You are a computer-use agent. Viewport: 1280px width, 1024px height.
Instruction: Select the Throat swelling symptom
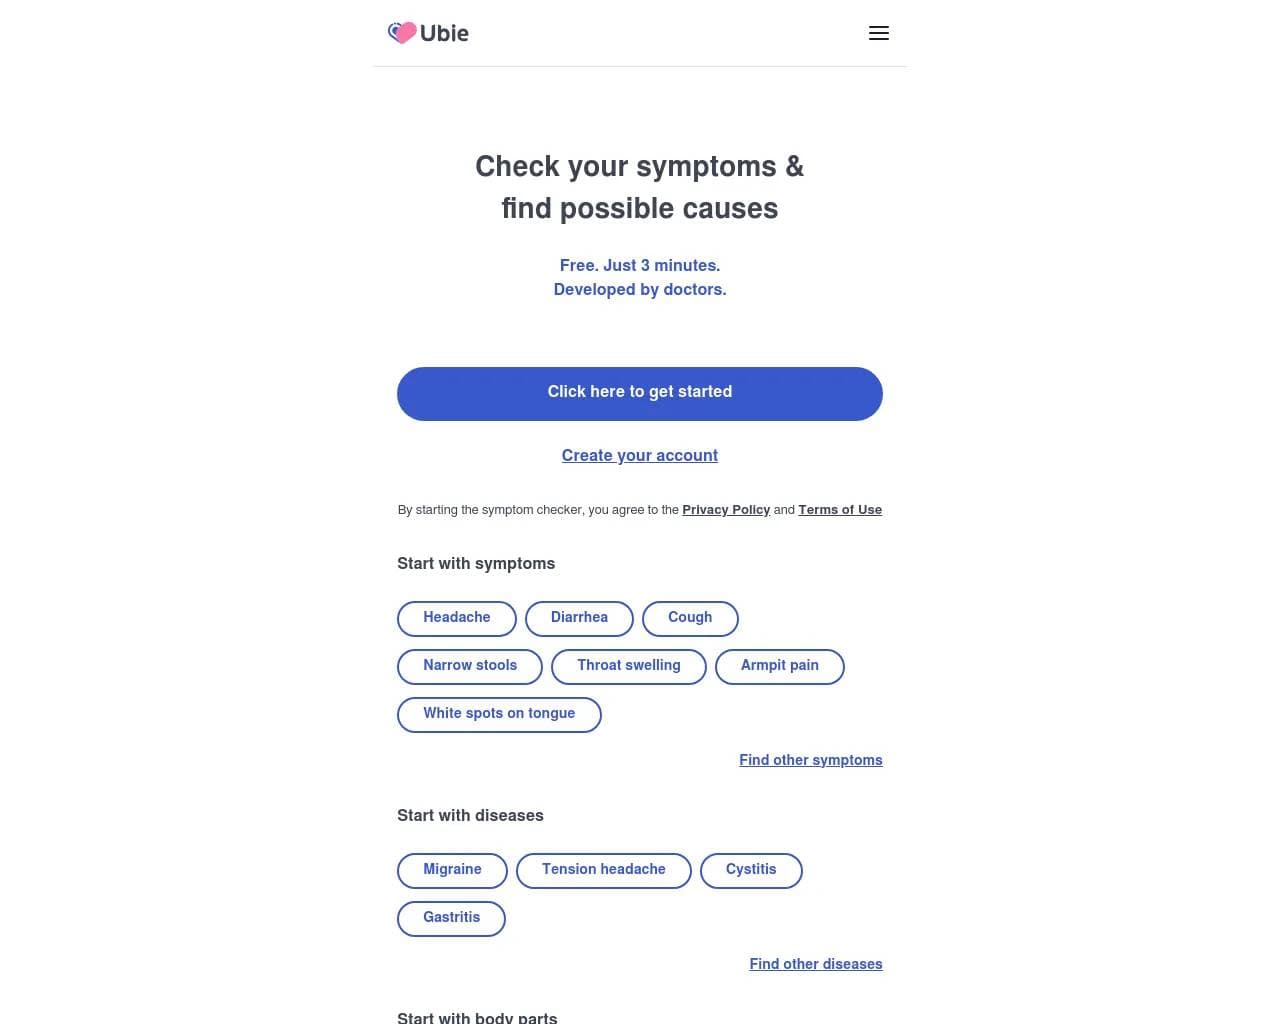(628, 666)
